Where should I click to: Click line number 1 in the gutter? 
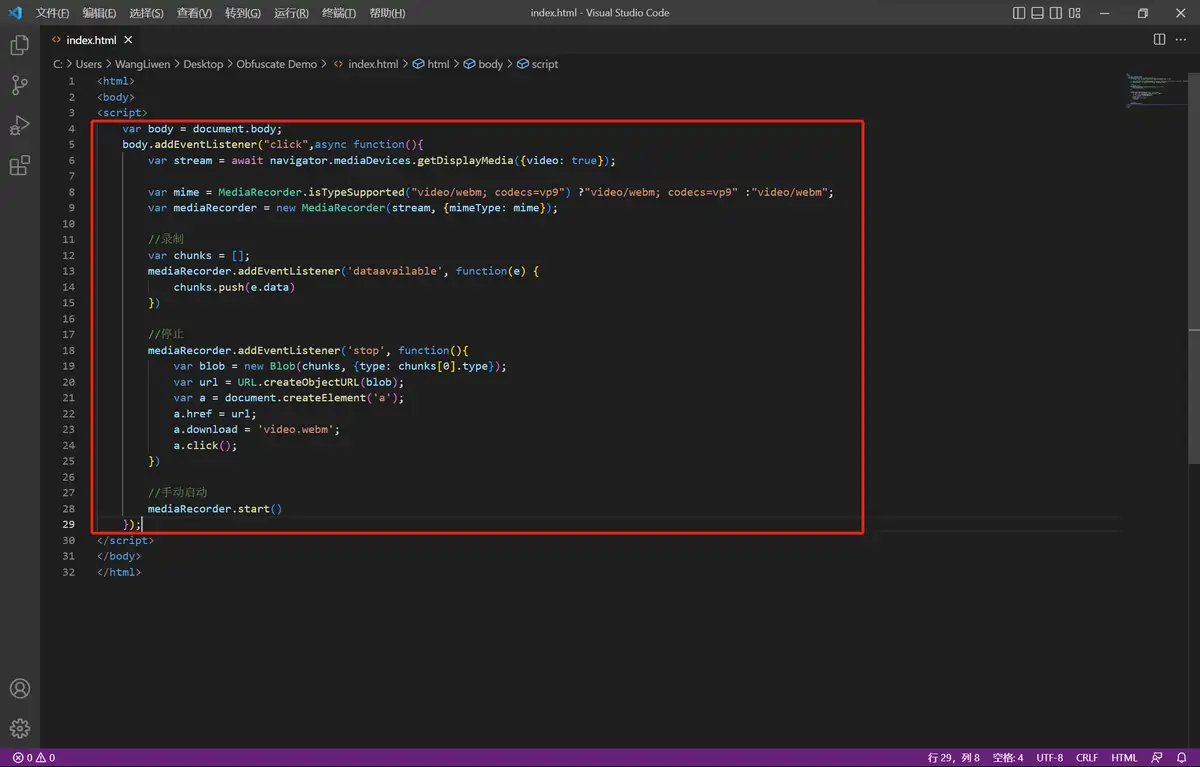pyautogui.click(x=71, y=81)
